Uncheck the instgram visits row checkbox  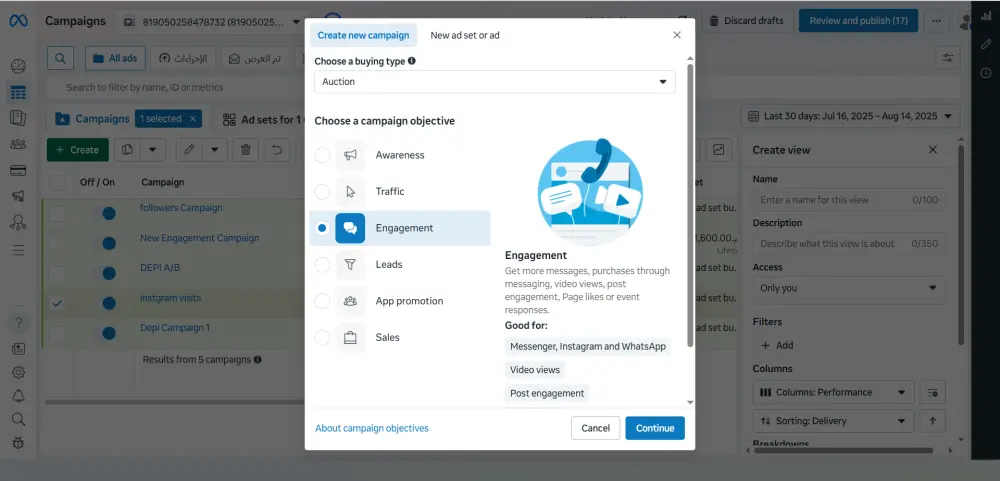coord(57,304)
